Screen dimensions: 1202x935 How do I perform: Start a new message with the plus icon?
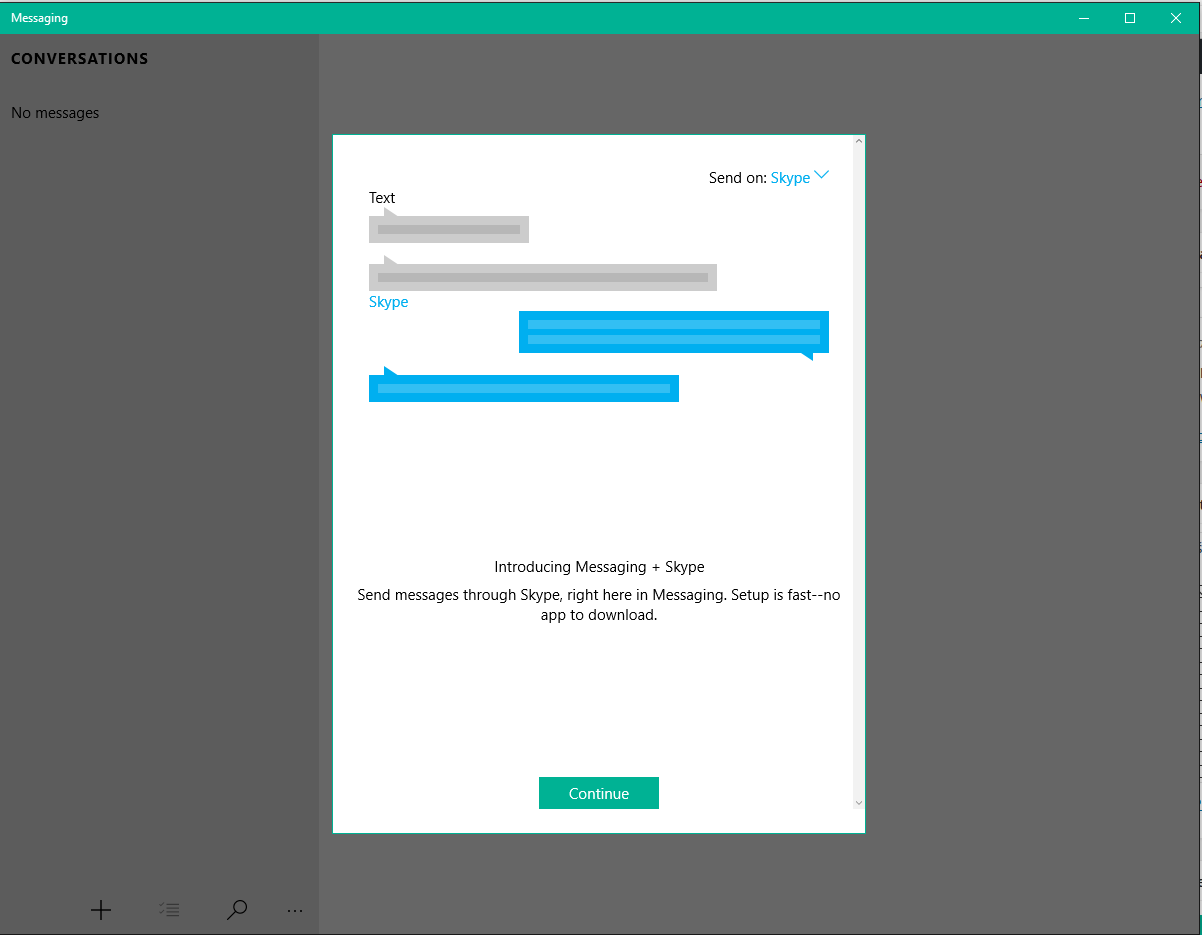pyautogui.click(x=101, y=910)
